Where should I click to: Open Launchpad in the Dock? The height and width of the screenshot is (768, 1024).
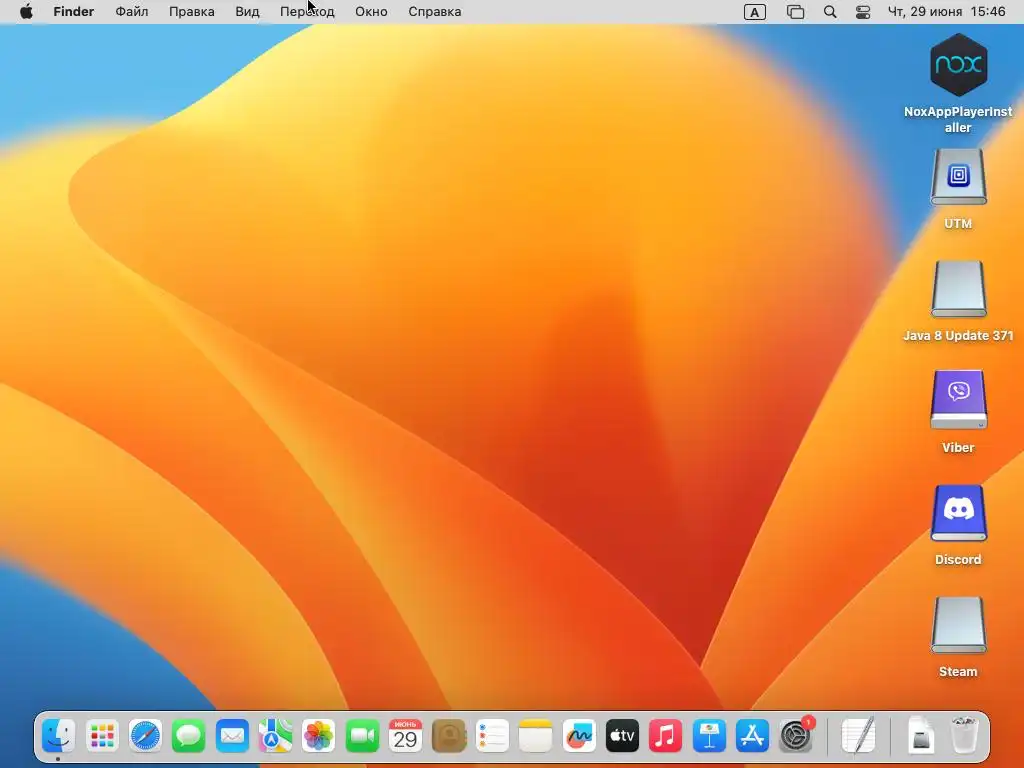coord(102,737)
